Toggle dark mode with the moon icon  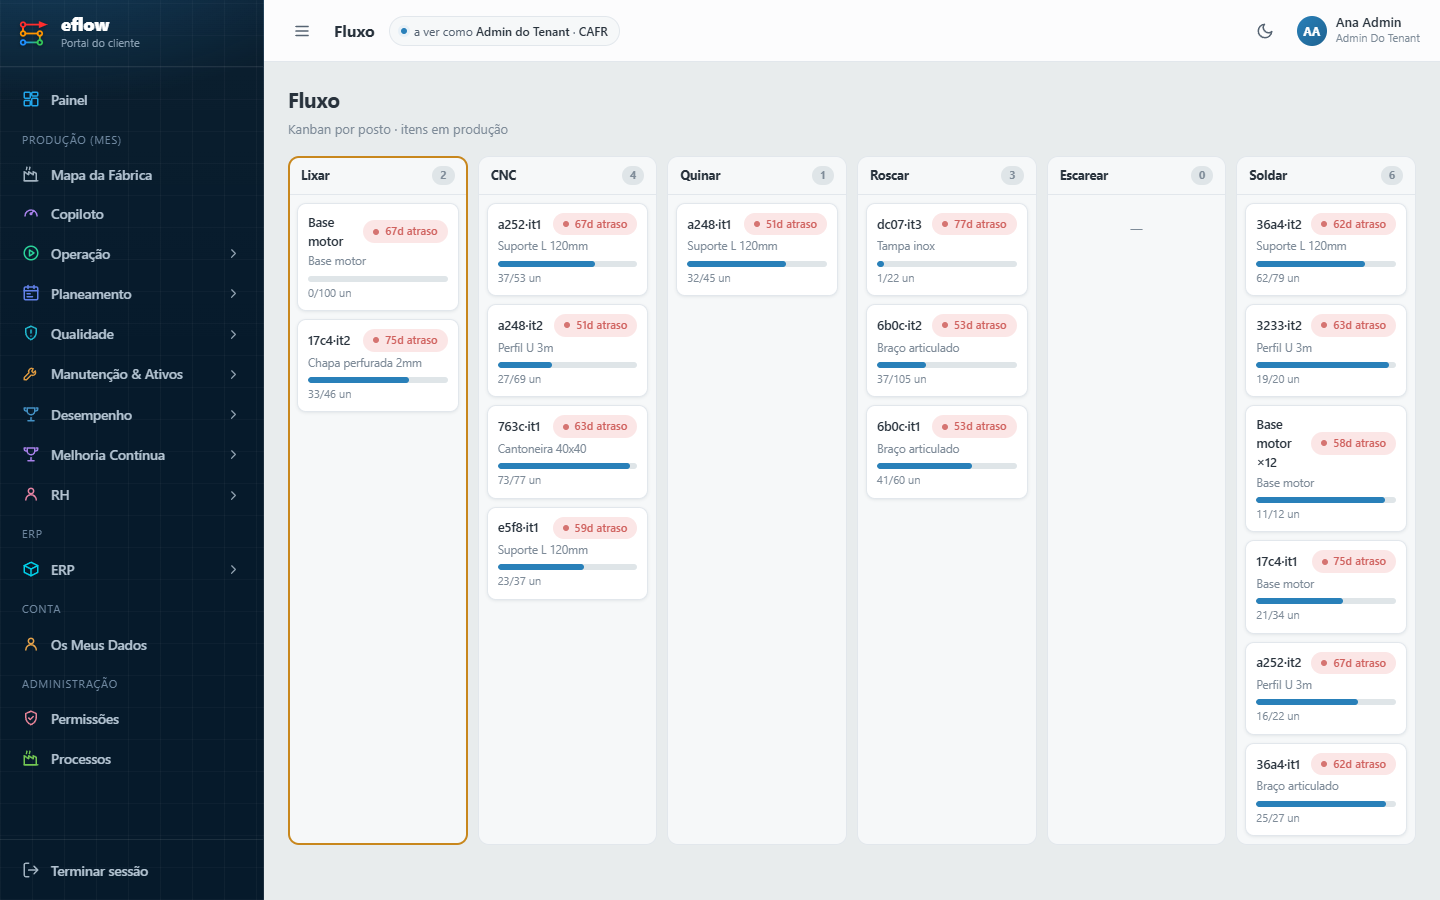(x=1265, y=31)
